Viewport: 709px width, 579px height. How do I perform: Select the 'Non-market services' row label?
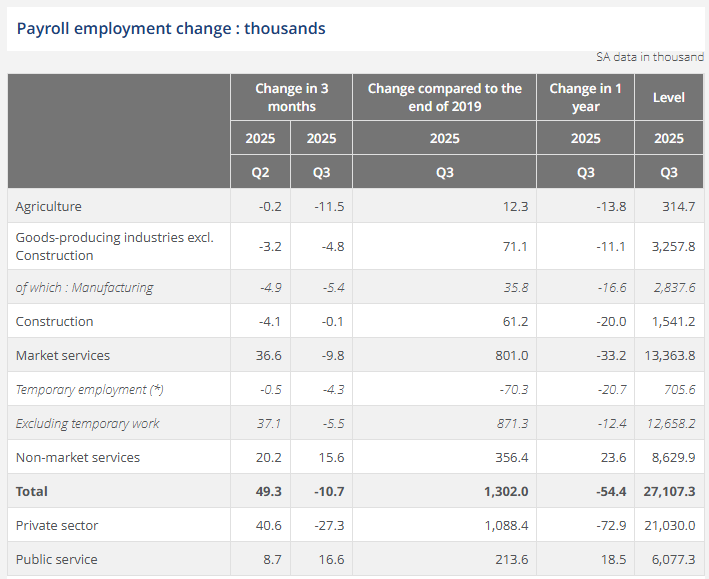tap(78, 457)
